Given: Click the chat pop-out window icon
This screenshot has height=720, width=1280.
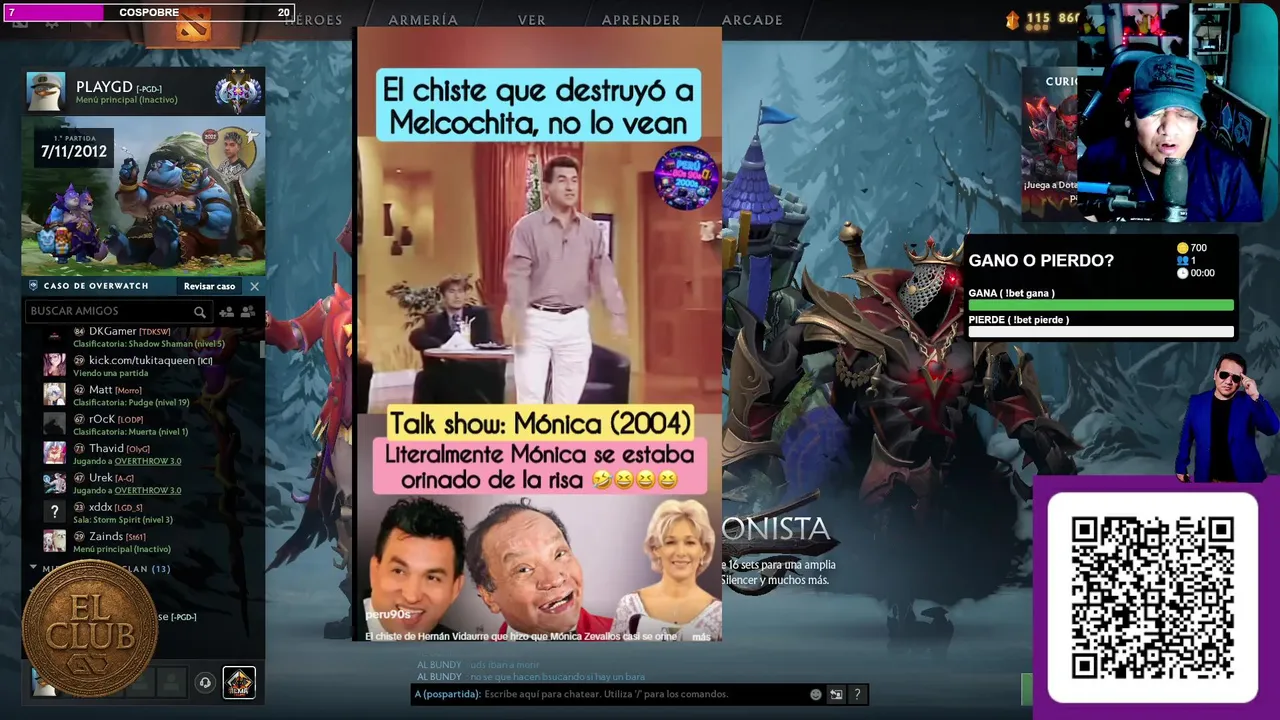Looking at the screenshot, I should pos(836,694).
